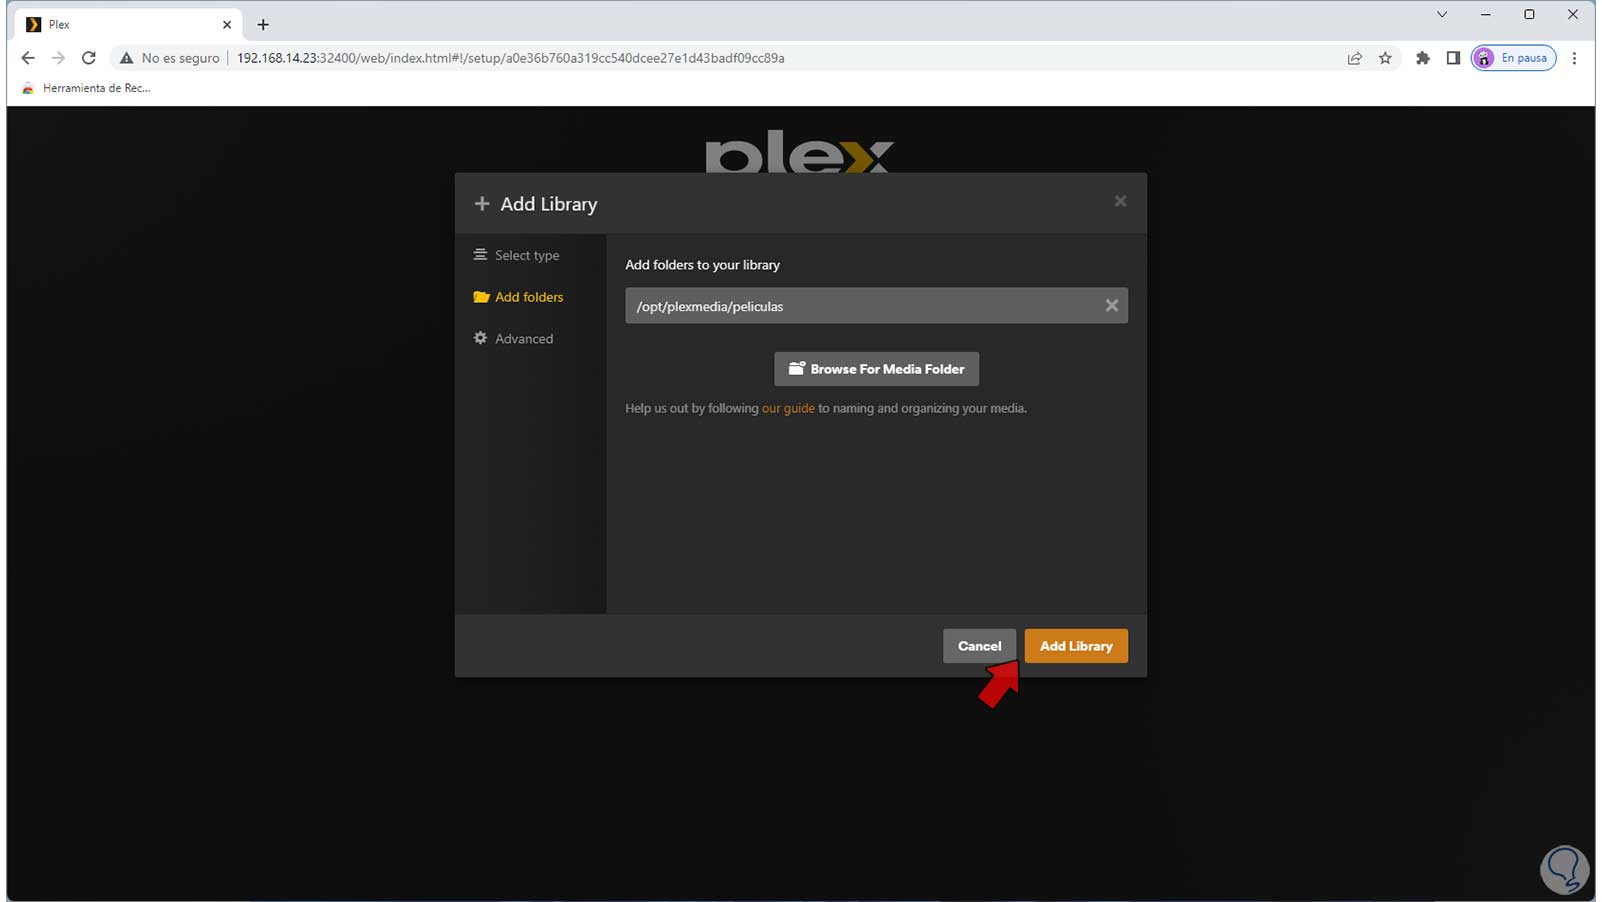Close the Add Library dialog
The height and width of the screenshot is (902, 1602).
[1120, 201]
